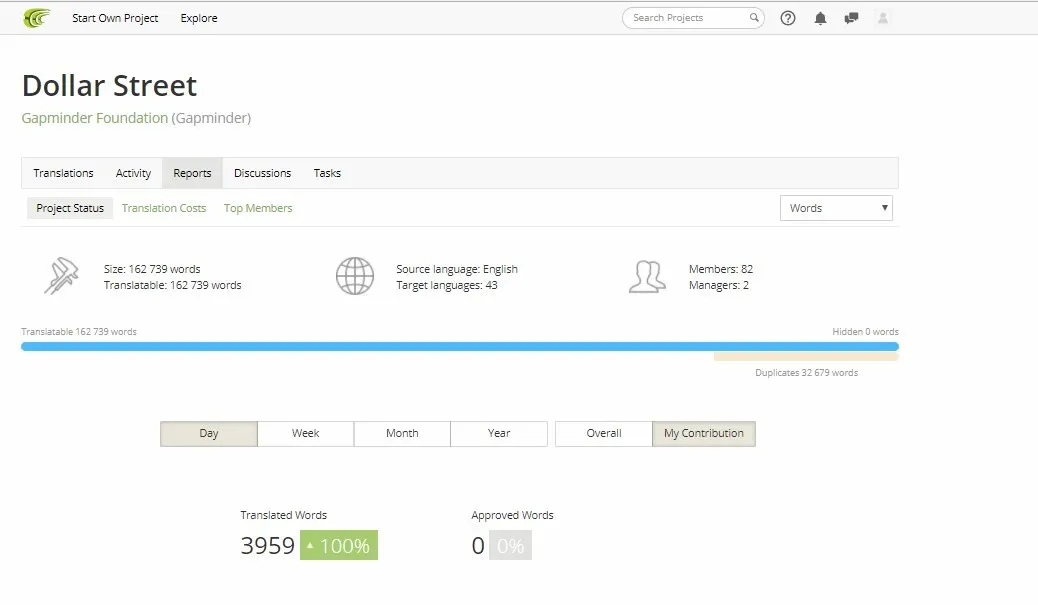Click the Crowdin logo icon
The height and width of the screenshot is (605, 1038).
36,18
